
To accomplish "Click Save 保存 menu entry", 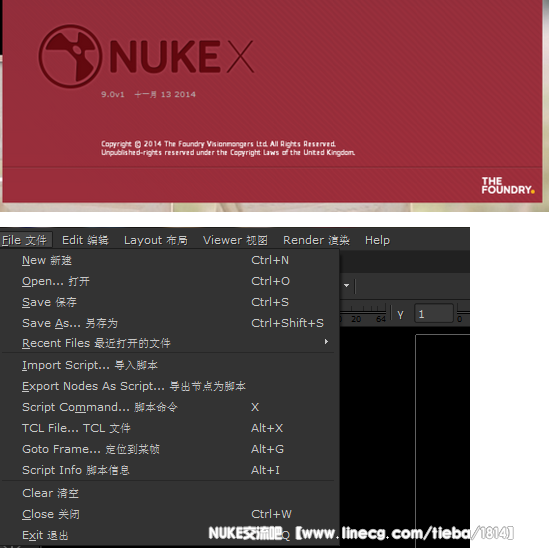I will pos(168,302).
